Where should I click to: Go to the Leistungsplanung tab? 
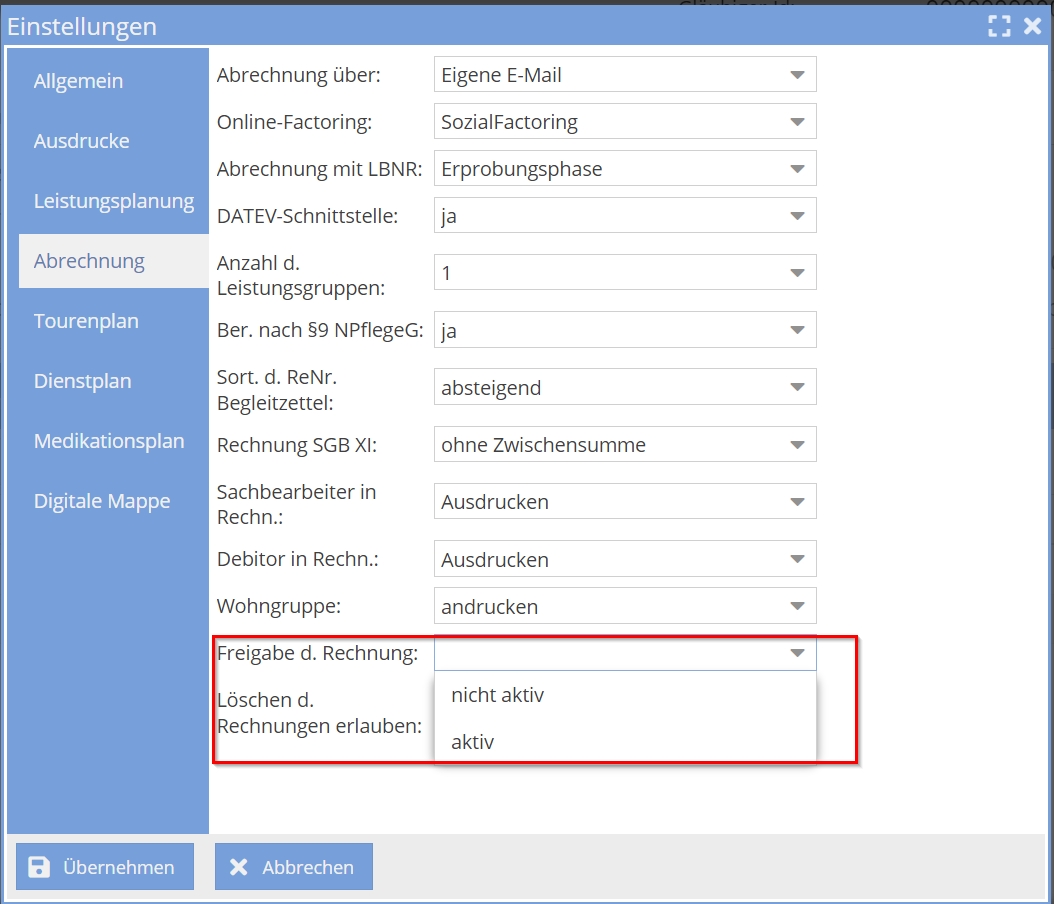(113, 201)
